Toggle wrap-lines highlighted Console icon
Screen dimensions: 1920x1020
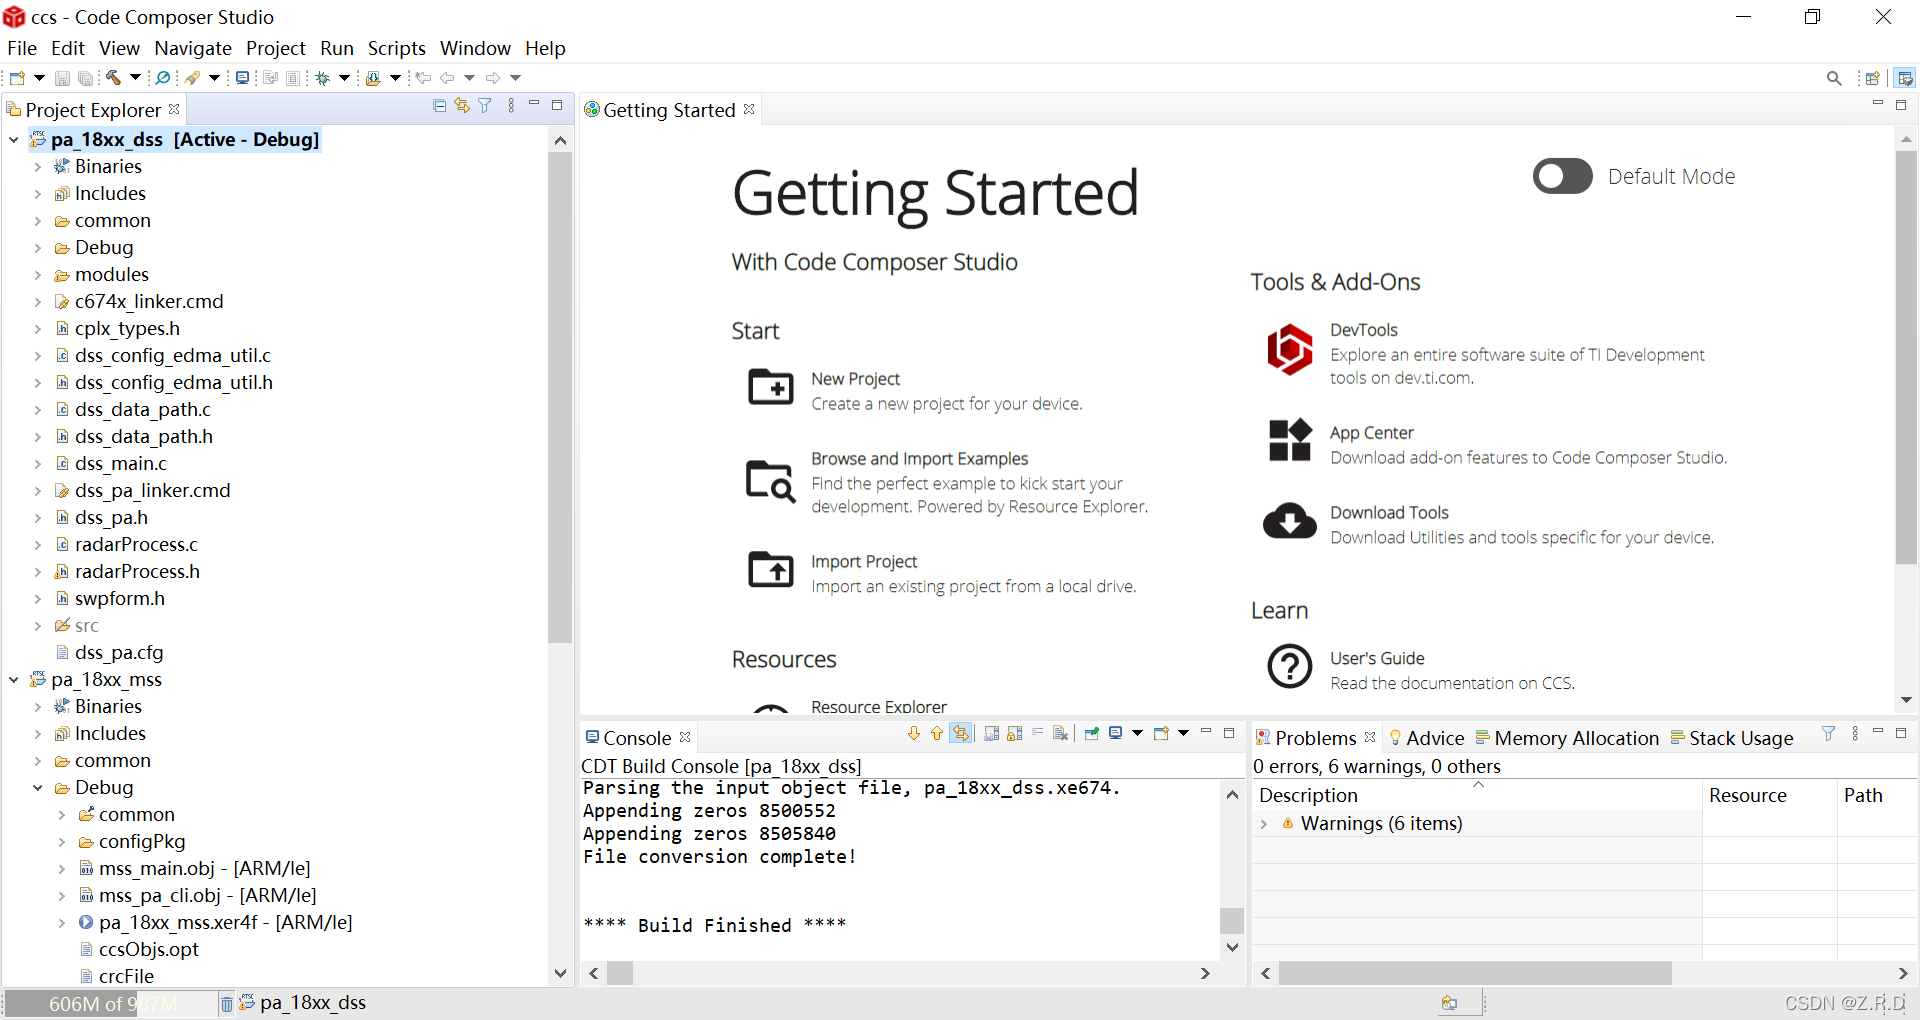(x=961, y=734)
